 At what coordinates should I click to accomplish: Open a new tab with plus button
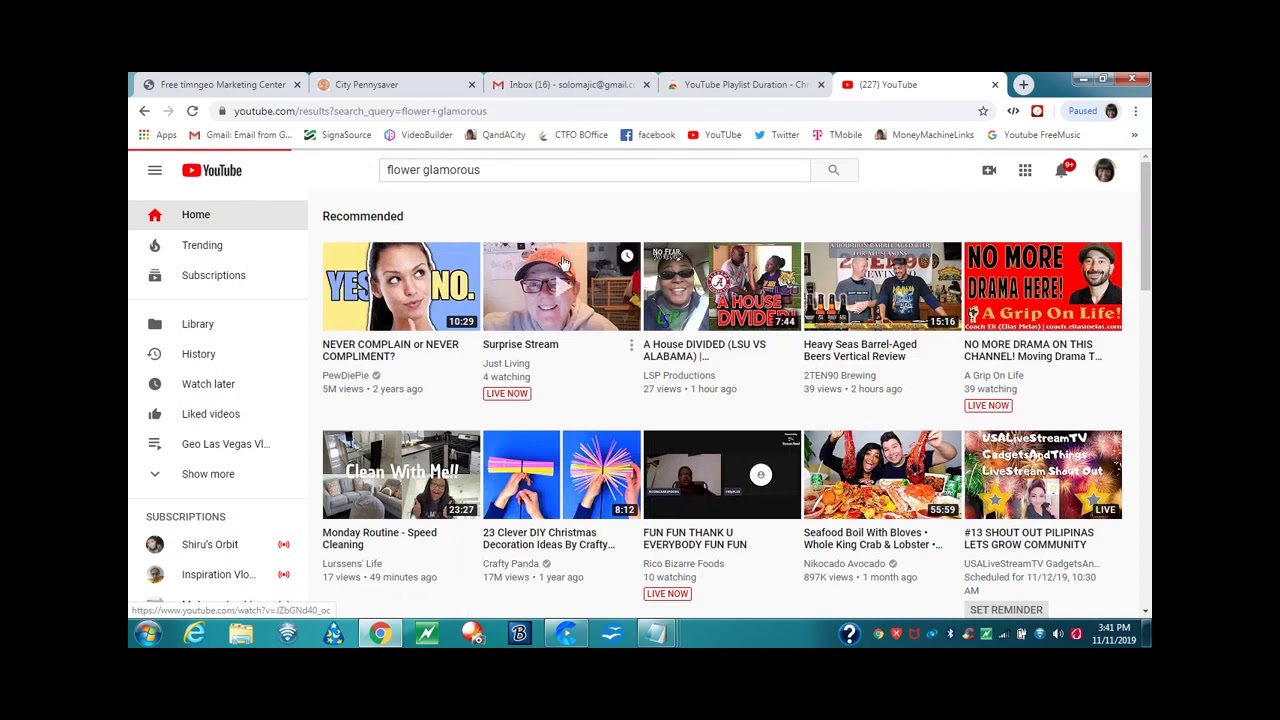pos(1023,85)
